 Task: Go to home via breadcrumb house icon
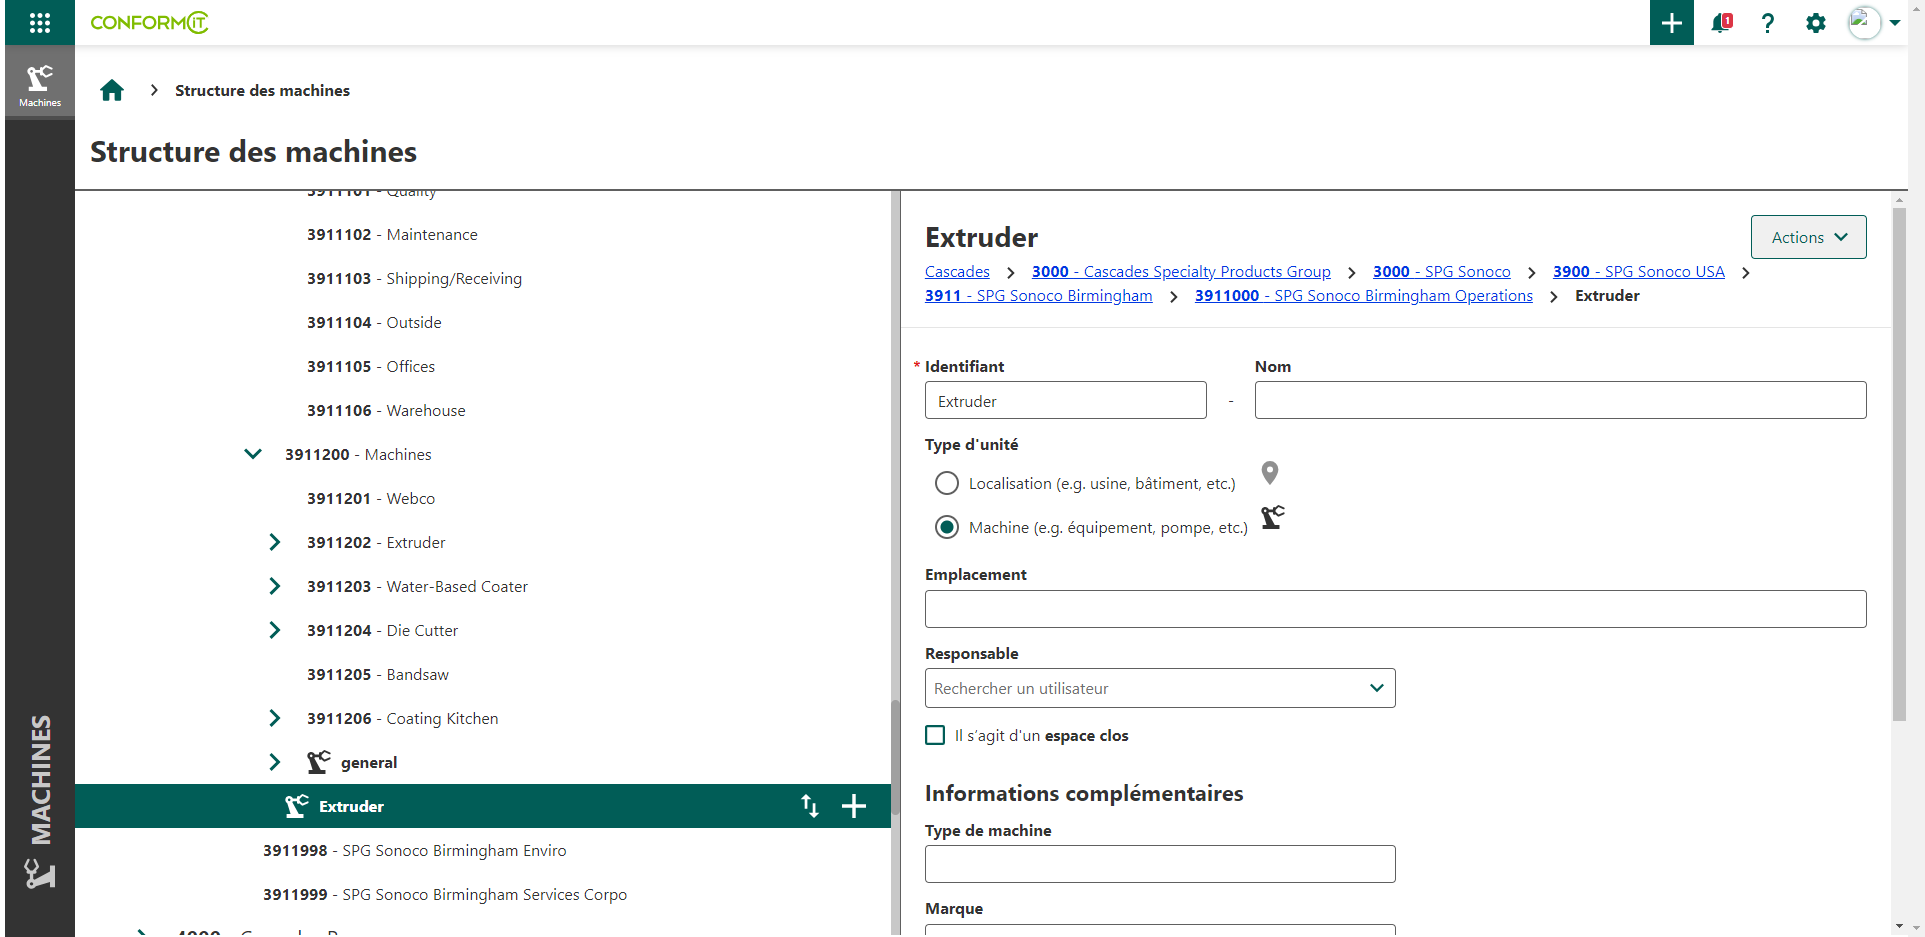pyautogui.click(x=112, y=90)
